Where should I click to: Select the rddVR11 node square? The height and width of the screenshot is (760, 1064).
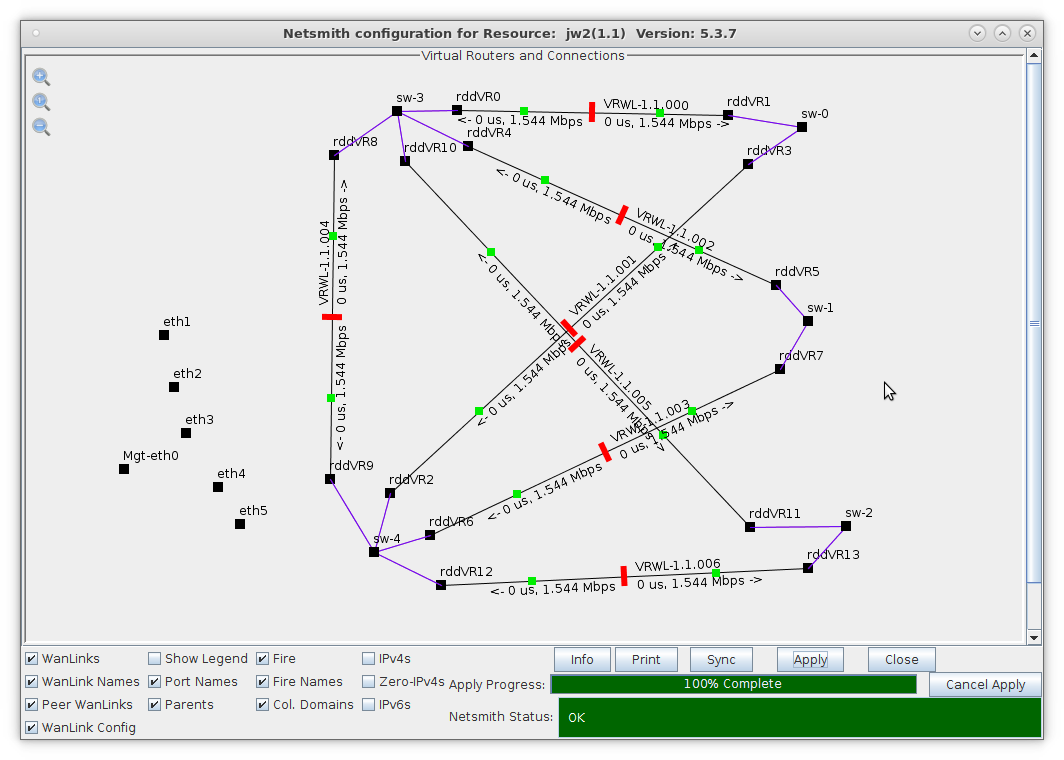click(x=750, y=527)
